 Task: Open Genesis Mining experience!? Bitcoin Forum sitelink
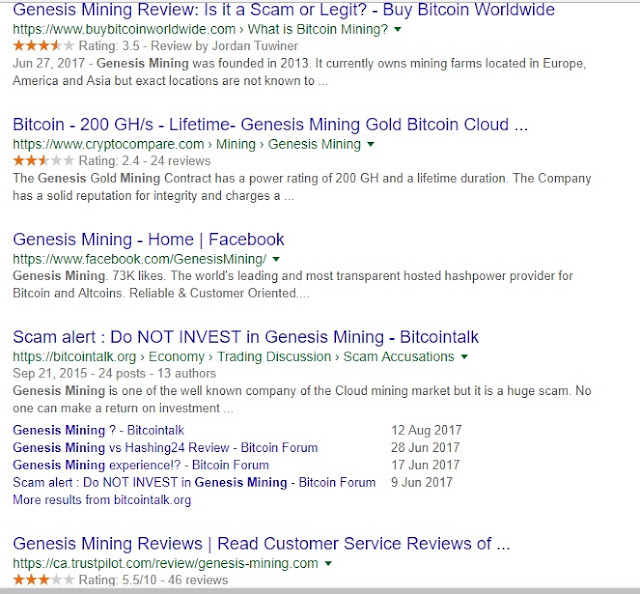(141, 465)
